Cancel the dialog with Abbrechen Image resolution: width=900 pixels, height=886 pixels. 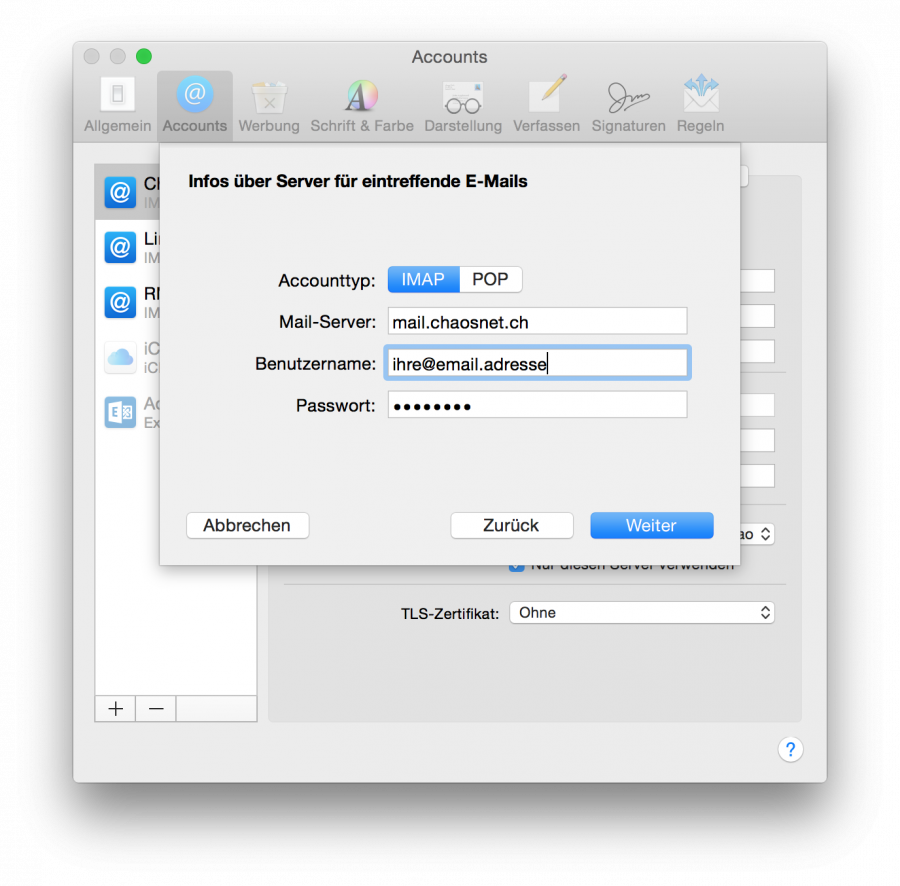coord(247,525)
